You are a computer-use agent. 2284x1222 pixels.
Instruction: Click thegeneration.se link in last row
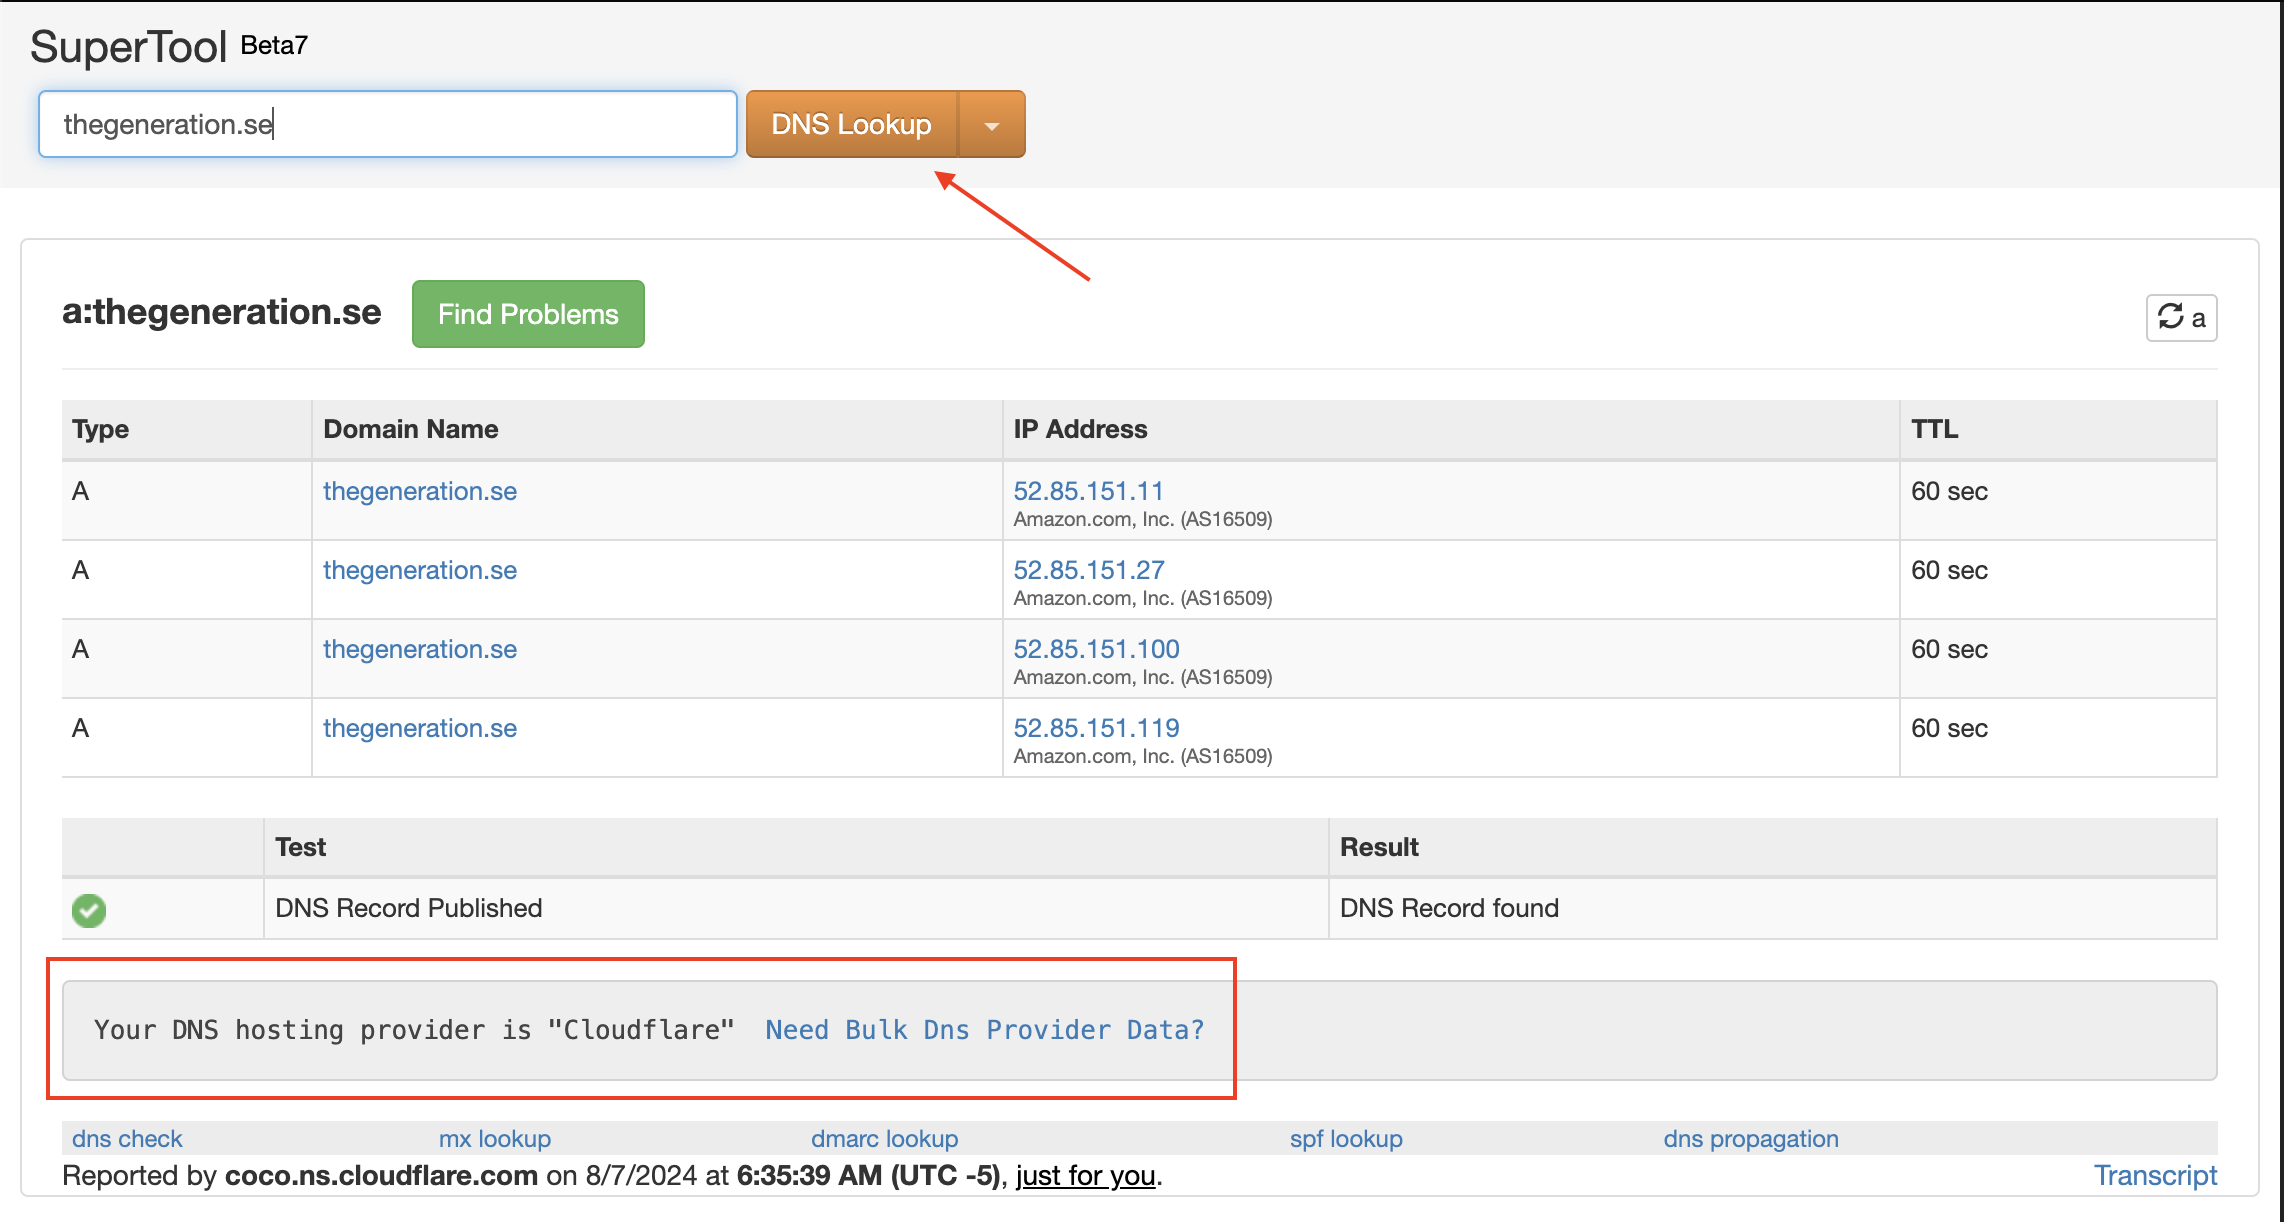coord(420,728)
